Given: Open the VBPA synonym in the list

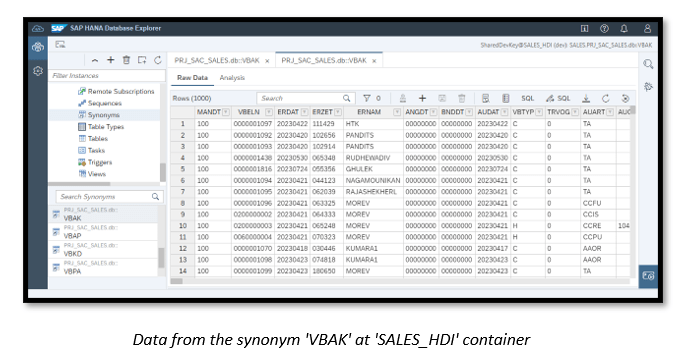Looking at the screenshot, I should [104, 267].
